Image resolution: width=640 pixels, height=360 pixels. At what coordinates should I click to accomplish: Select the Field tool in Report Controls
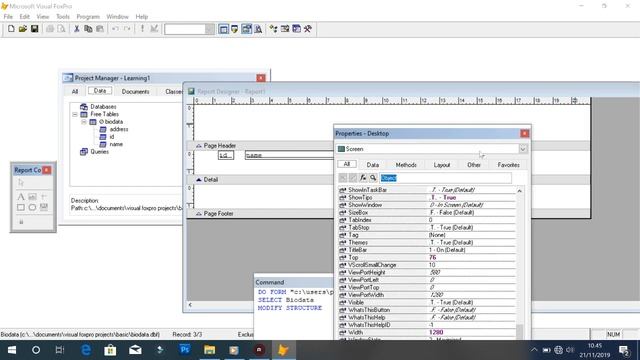click(32, 197)
